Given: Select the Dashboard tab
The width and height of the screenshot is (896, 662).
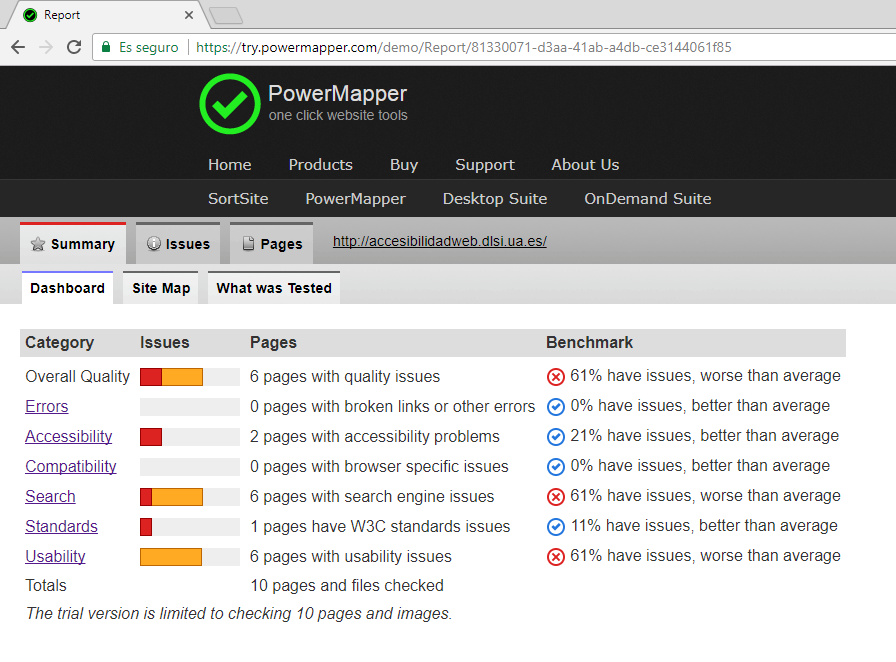Looking at the screenshot, I should click(x=67, y=288).
